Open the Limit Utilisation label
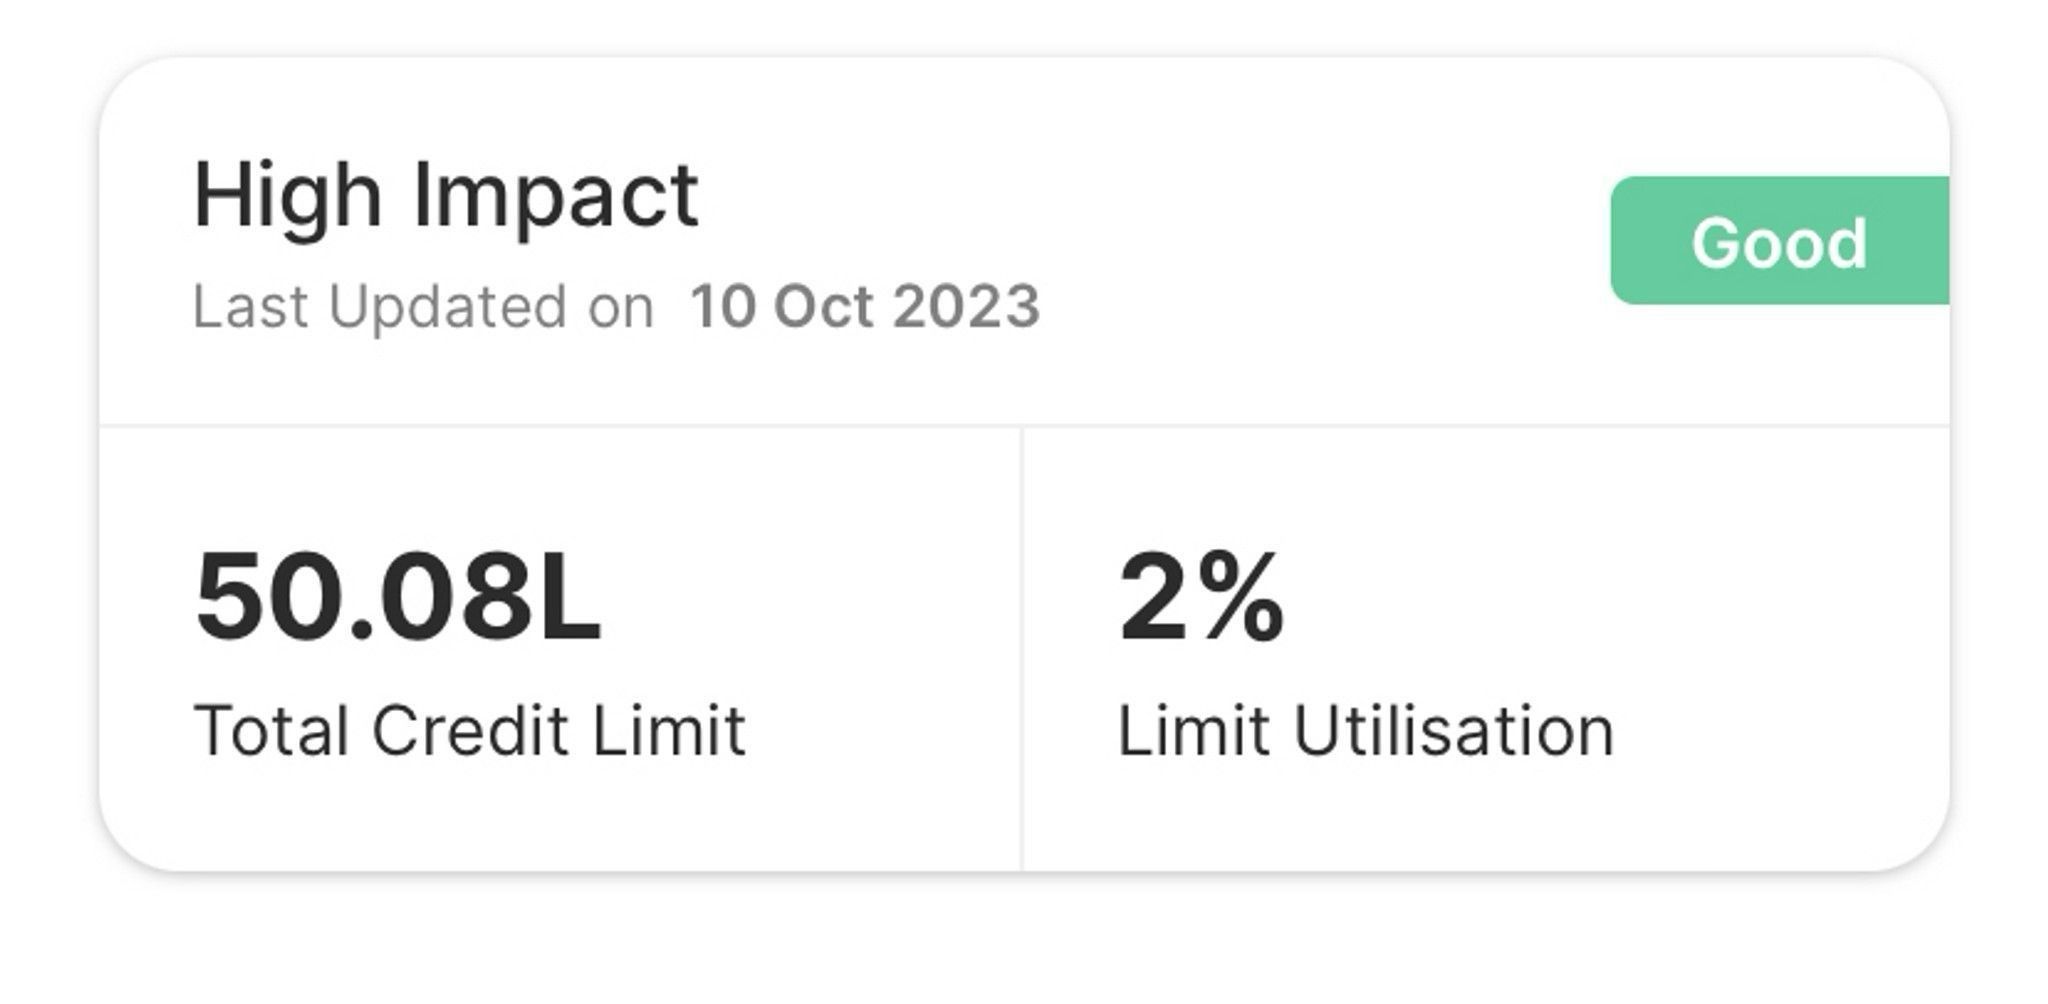 coord(1365,731)
